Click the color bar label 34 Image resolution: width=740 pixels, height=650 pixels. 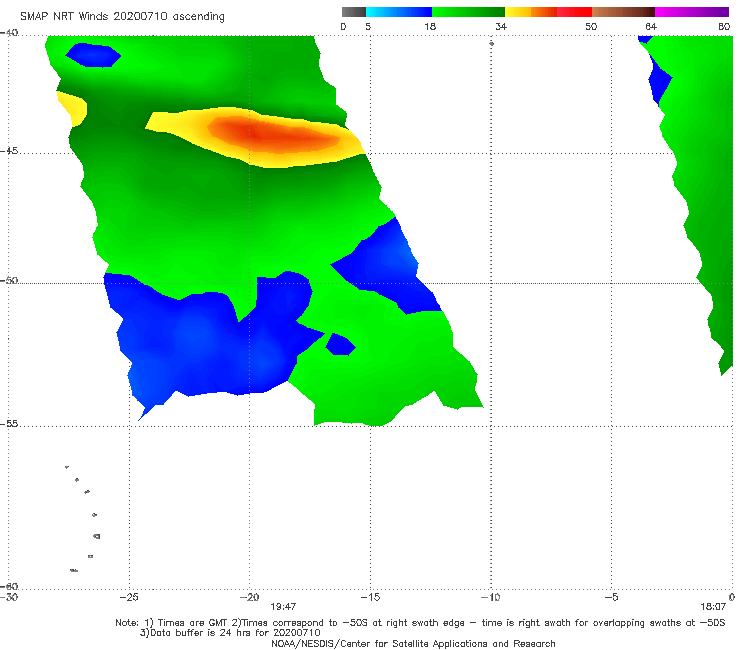pos(501,26)
